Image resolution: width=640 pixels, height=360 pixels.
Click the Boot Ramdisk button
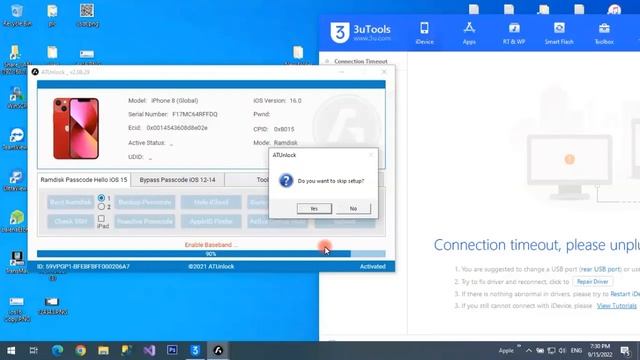pos(70,202)
